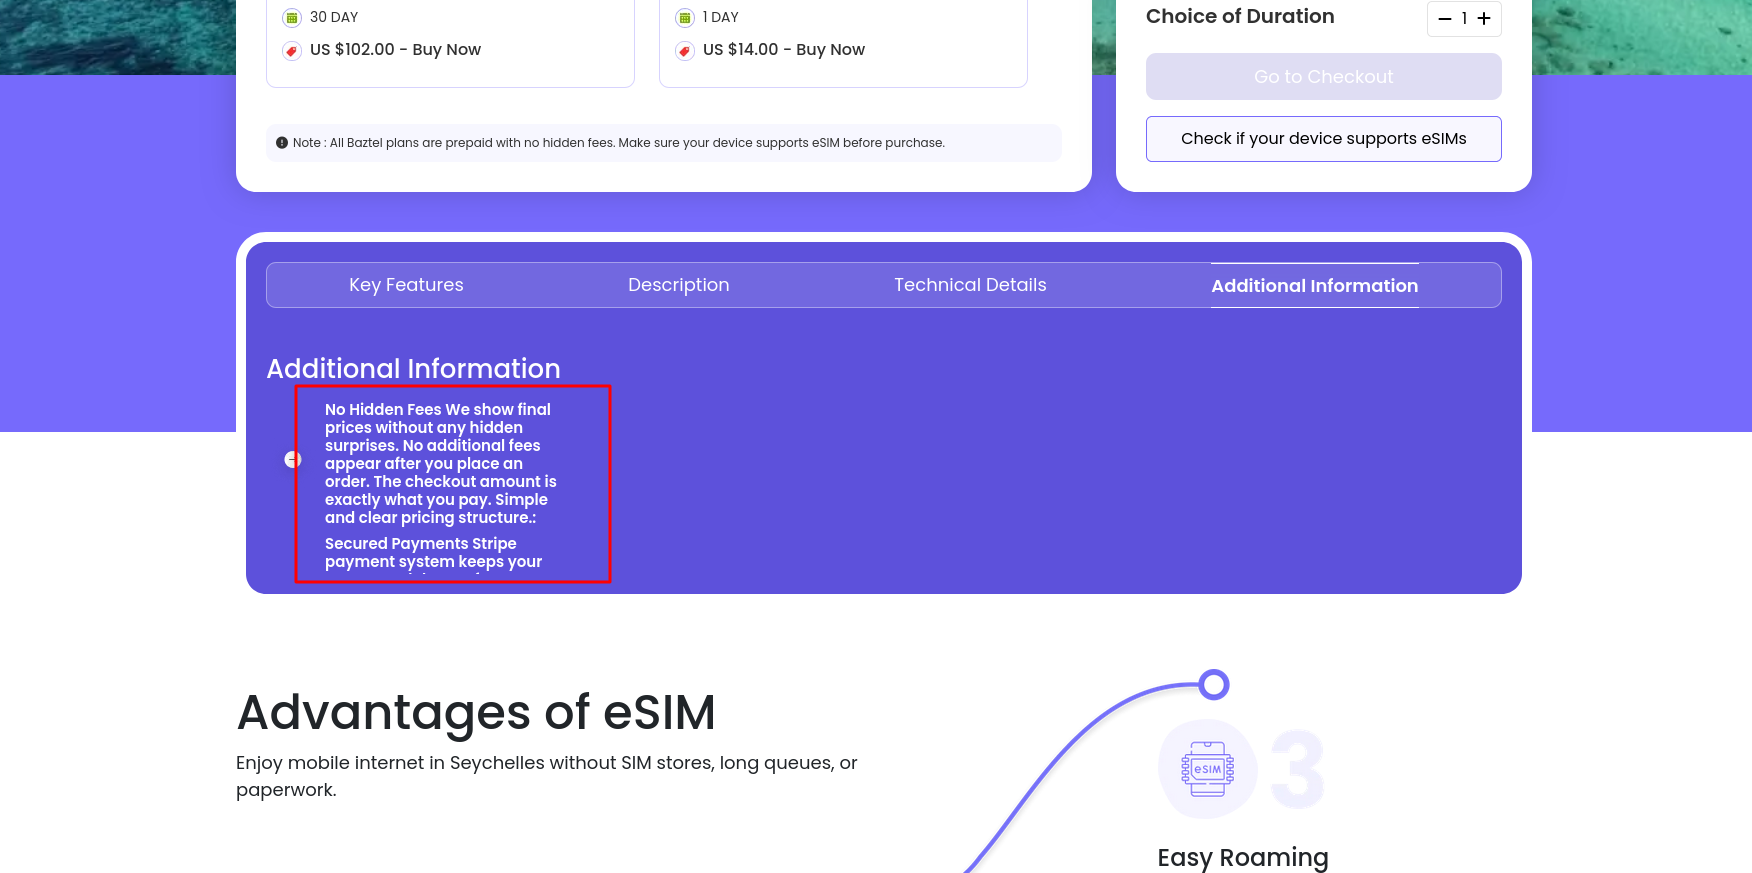Choose the US $102.00 - Buy Now plan

(395, 50)
